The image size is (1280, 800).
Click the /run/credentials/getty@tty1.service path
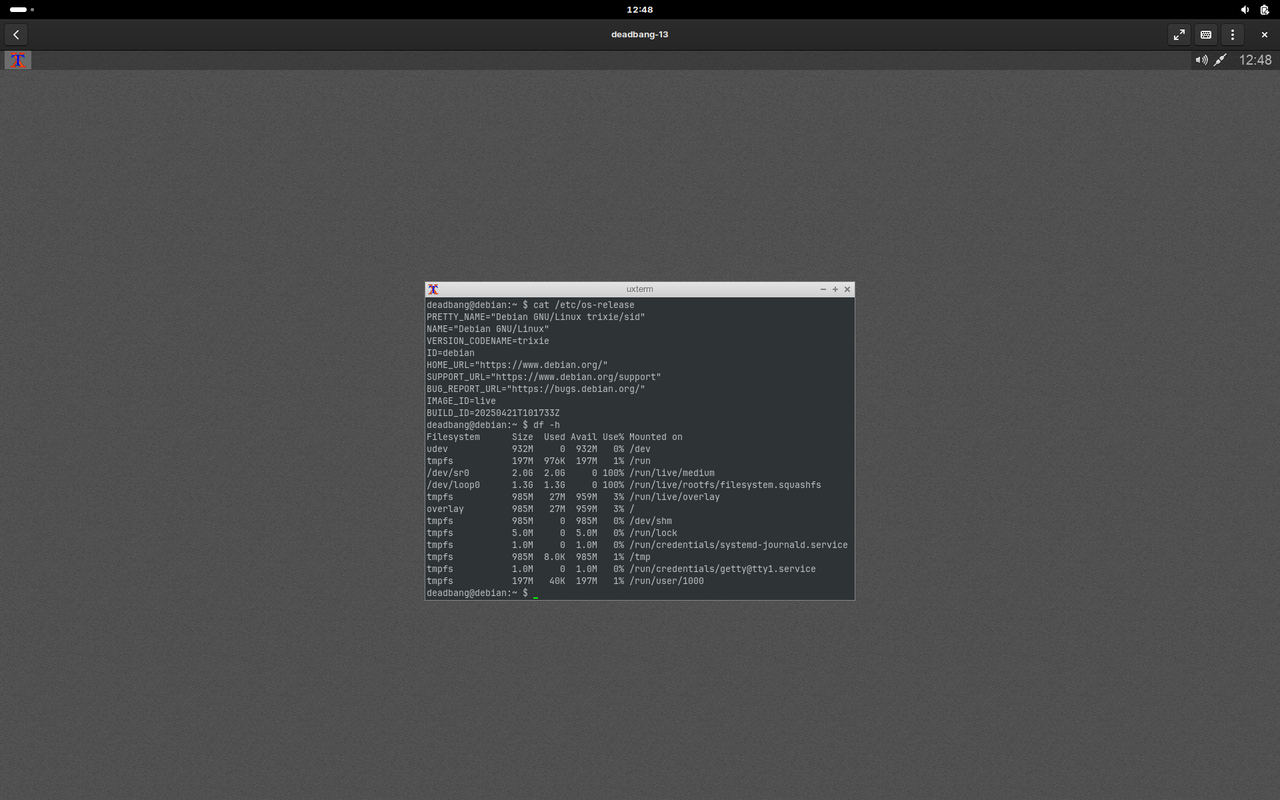point(723,569)
